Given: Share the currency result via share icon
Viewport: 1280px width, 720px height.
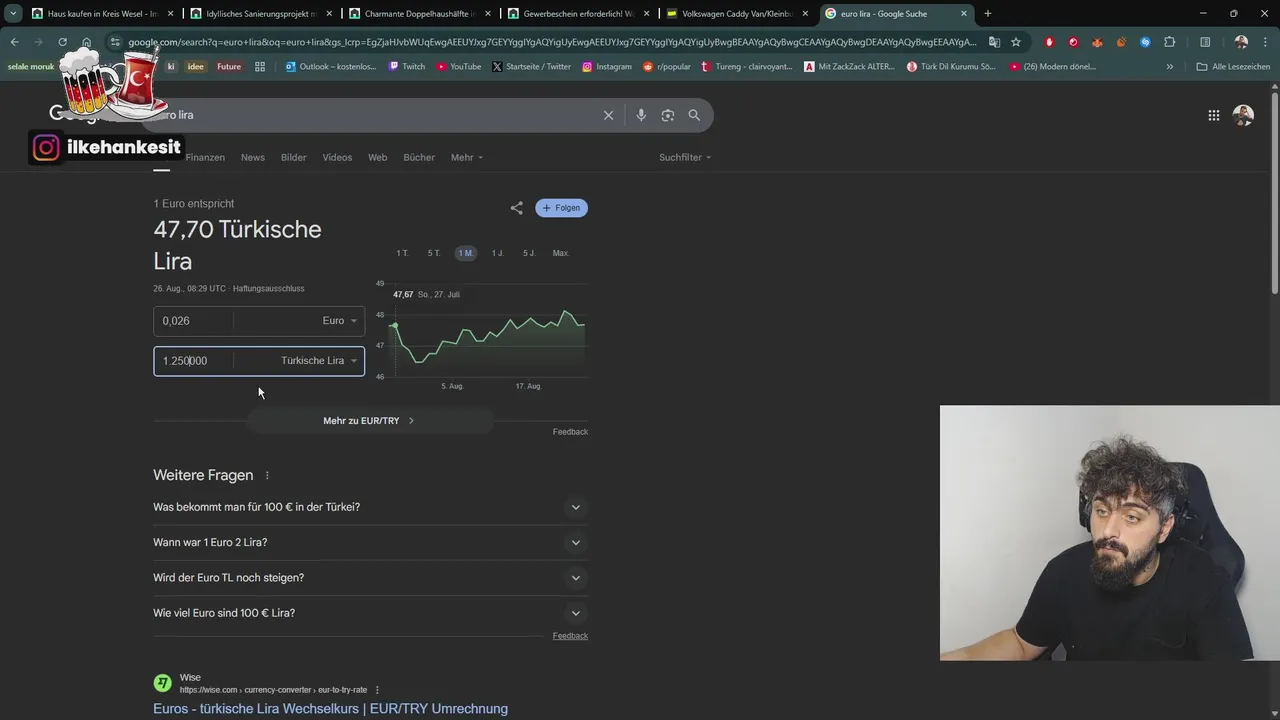Looking at the screenshot, I should pos(516,208).
